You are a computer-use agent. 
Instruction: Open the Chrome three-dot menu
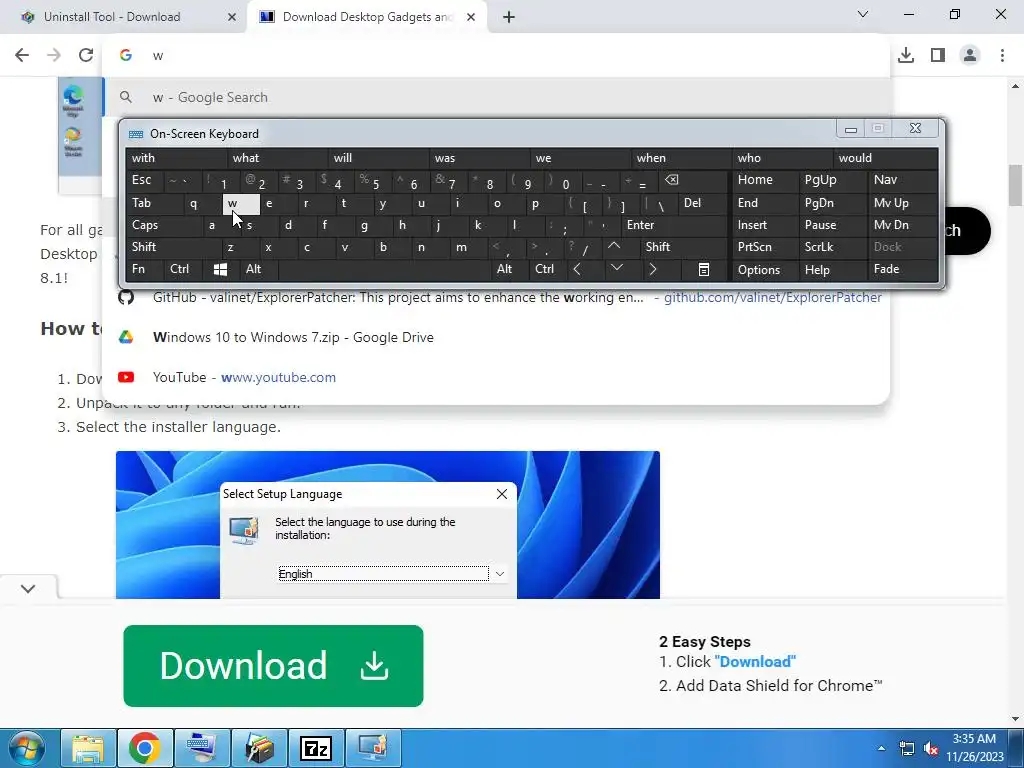pos(1002,55)
